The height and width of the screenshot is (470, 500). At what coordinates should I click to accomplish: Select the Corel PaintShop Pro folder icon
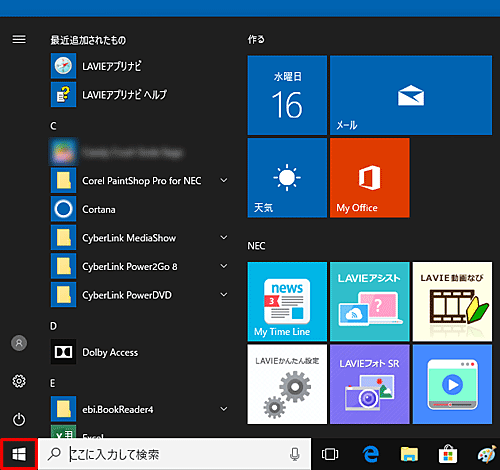(x=63, y=180)
